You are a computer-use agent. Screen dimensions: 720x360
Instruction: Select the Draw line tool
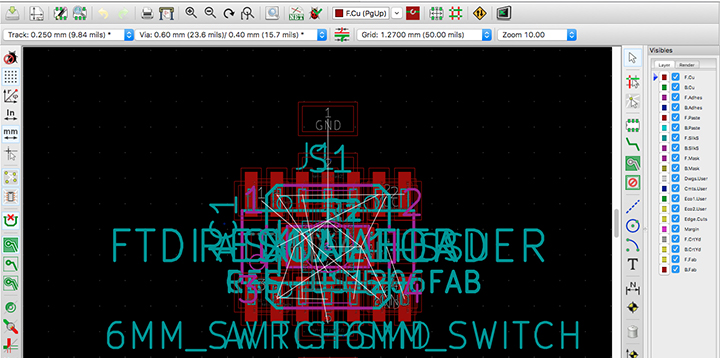(x=633, y=206)
